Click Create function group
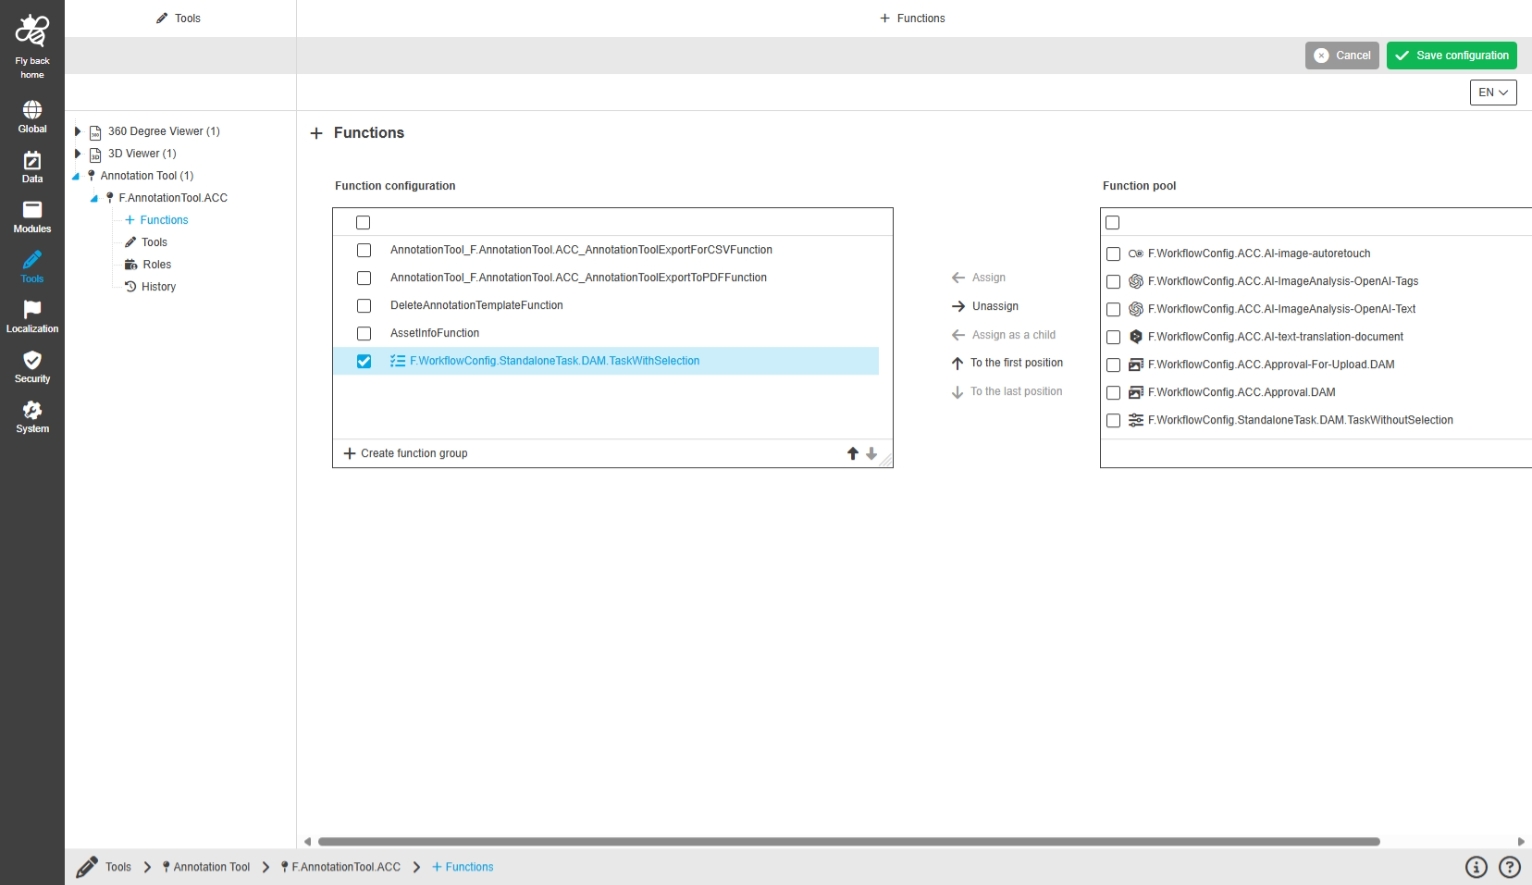This screenshot has height=885, width=1532. point(405,454)
